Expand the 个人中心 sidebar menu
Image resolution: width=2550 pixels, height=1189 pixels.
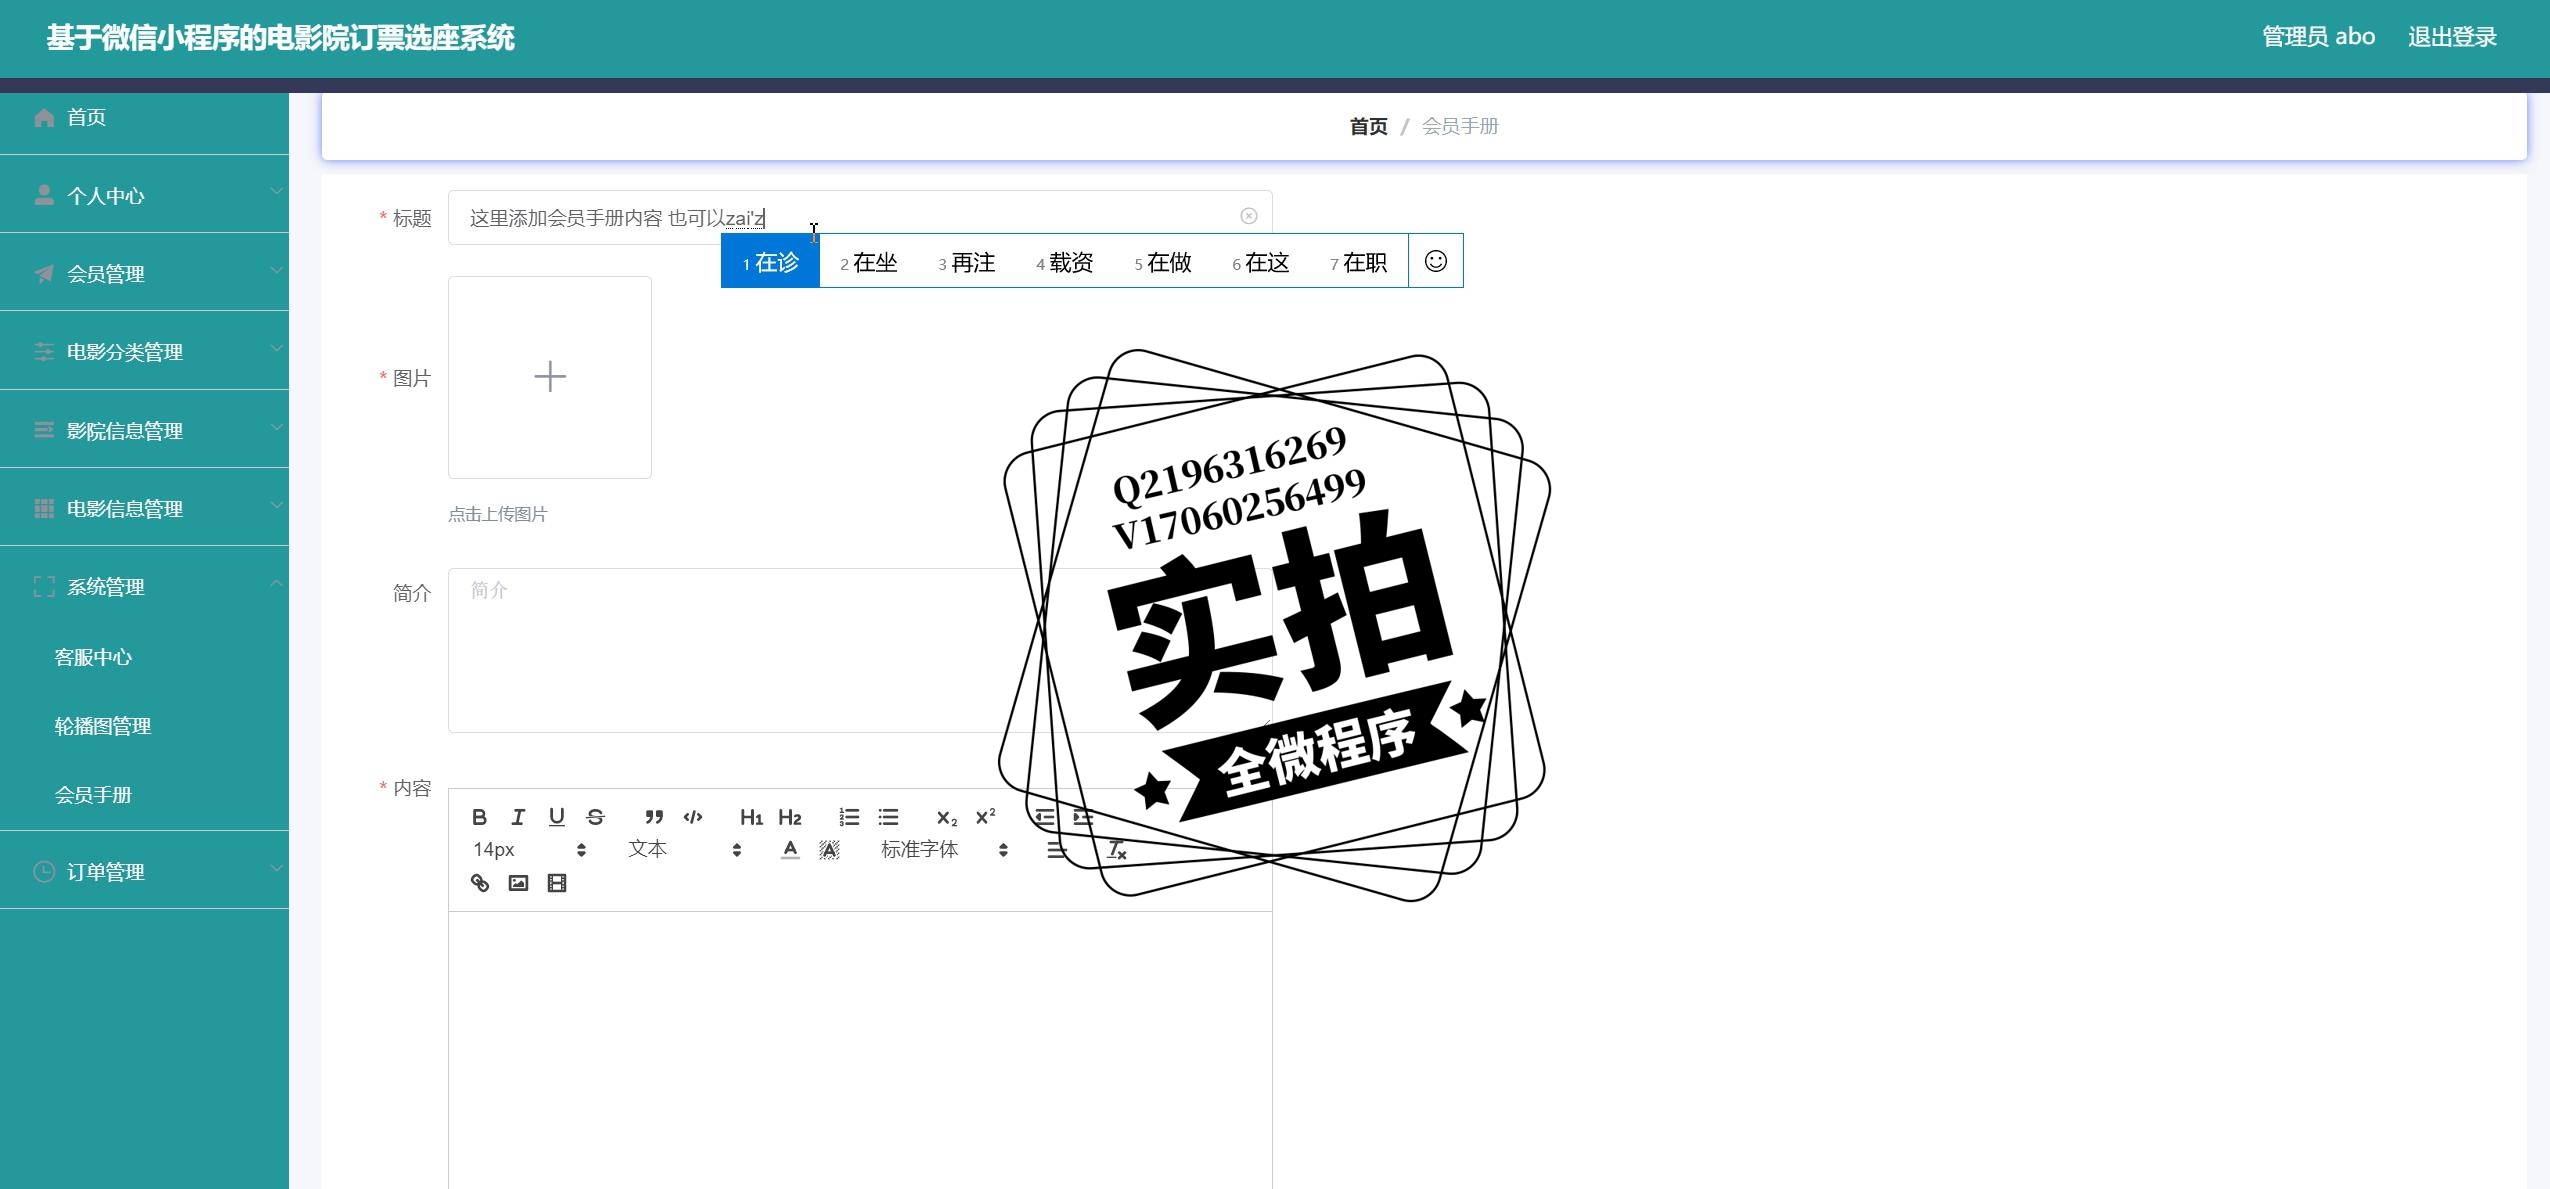click(144, 195)
